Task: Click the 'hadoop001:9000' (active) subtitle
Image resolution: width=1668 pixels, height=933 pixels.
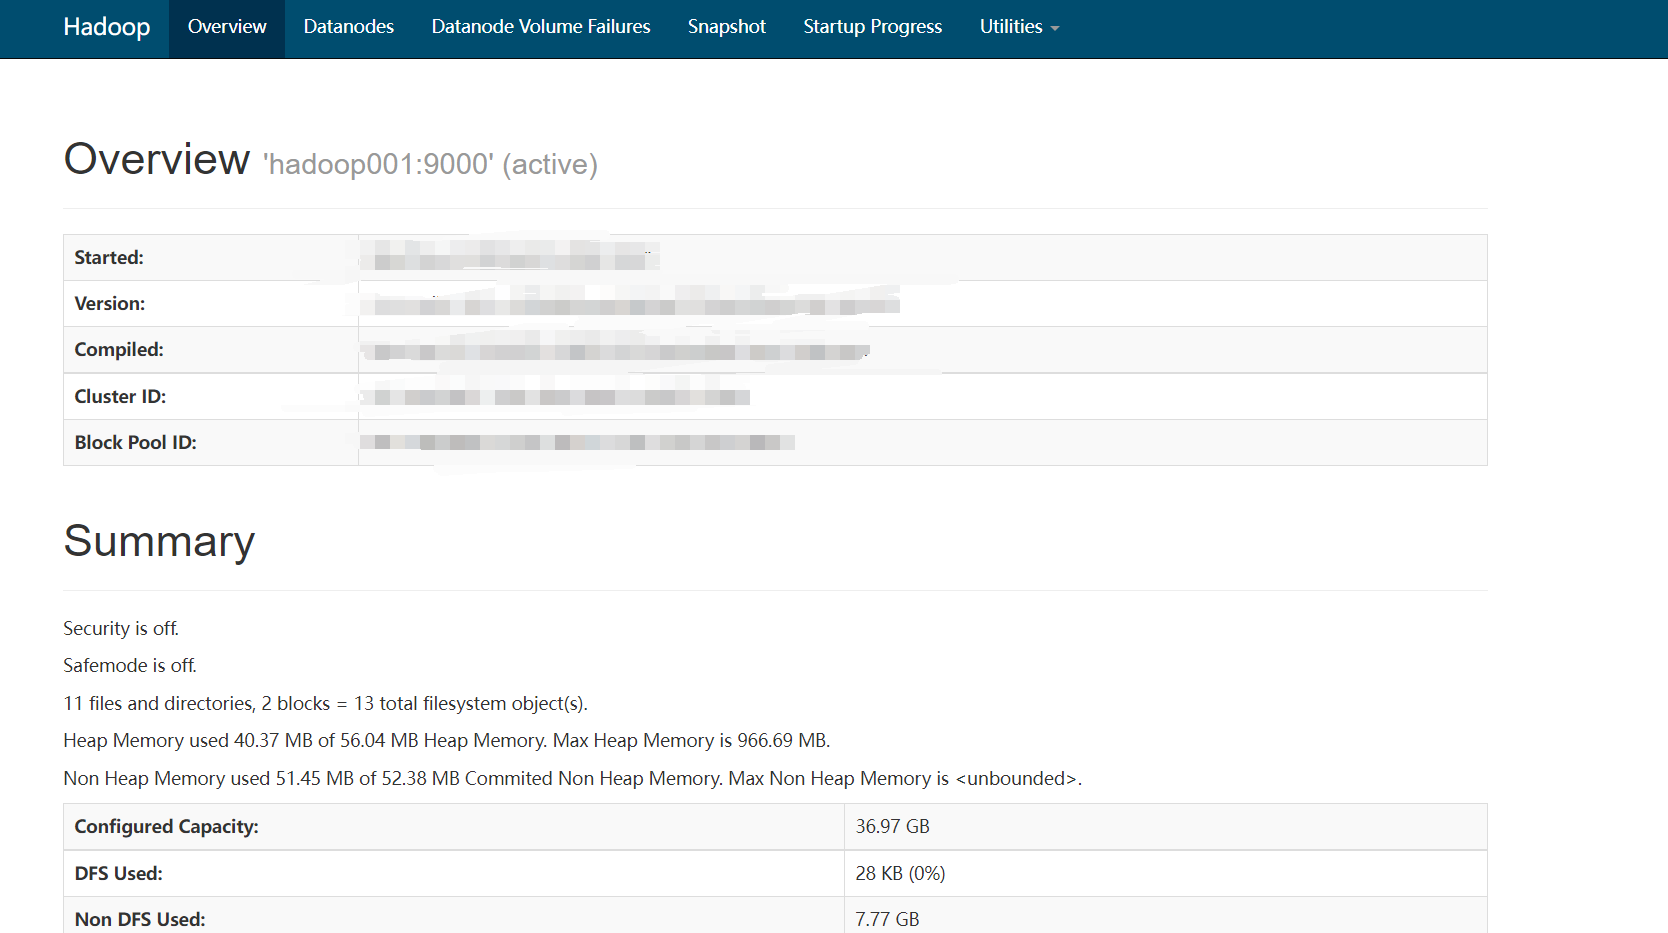Action: 430,164
